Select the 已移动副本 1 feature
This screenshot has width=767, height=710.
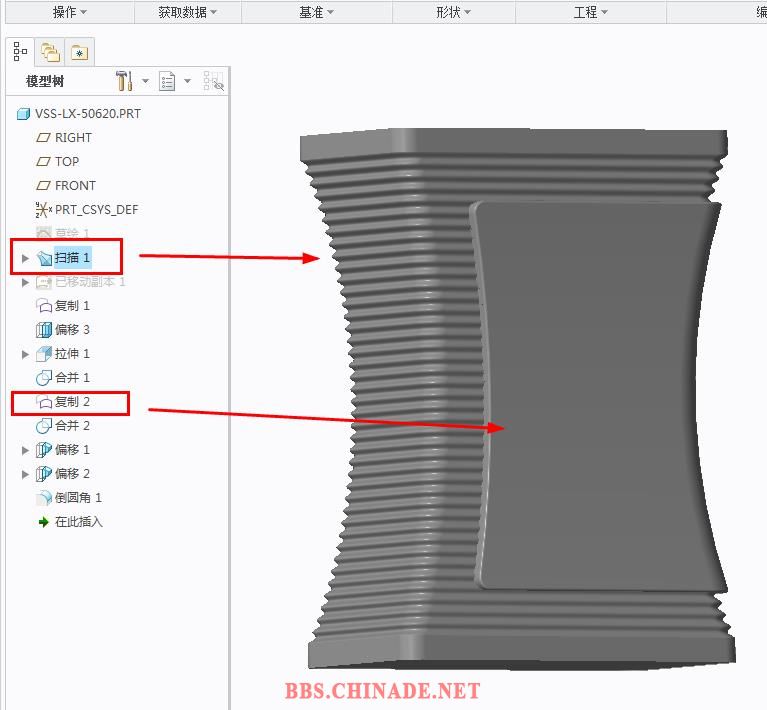tap(90, 282)
